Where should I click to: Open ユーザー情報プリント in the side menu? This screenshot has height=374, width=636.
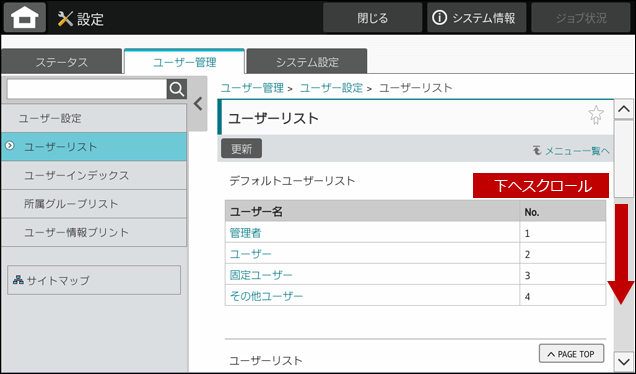pyautogui.click(x=94, y=232)
